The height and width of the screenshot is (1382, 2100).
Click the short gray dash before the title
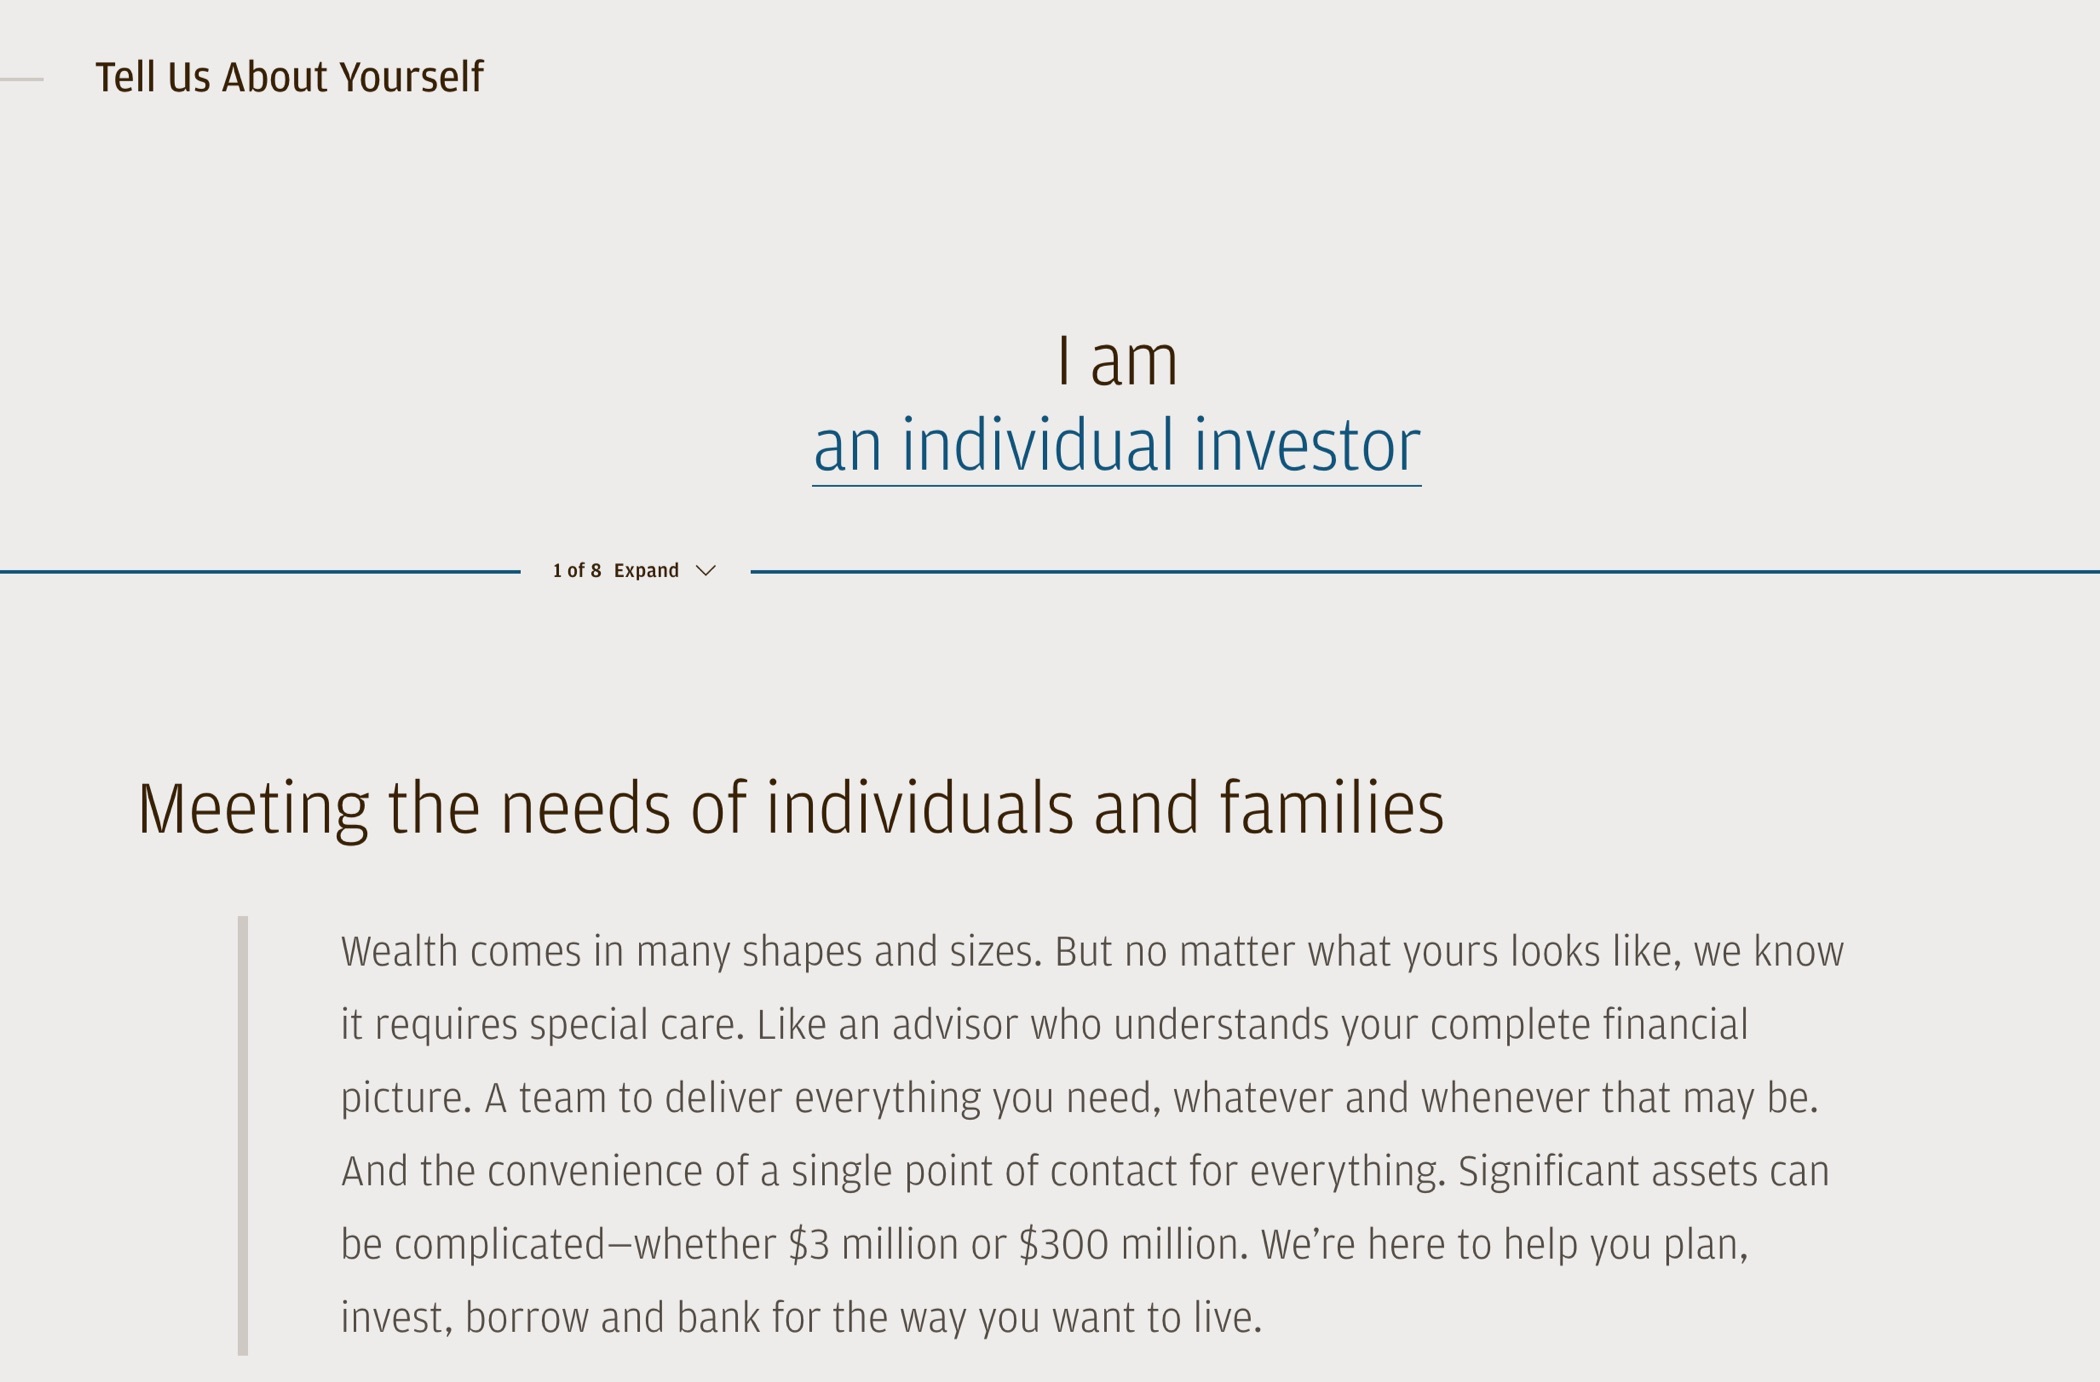pyautogui.click(x=22, y=79)
